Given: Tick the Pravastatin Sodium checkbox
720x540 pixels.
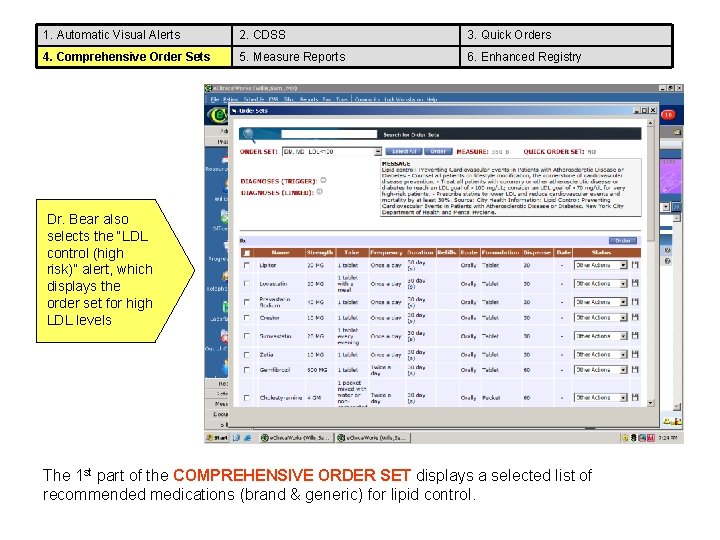Looking at the screenshot, I should pyautogui.click(x=247, y=302).
